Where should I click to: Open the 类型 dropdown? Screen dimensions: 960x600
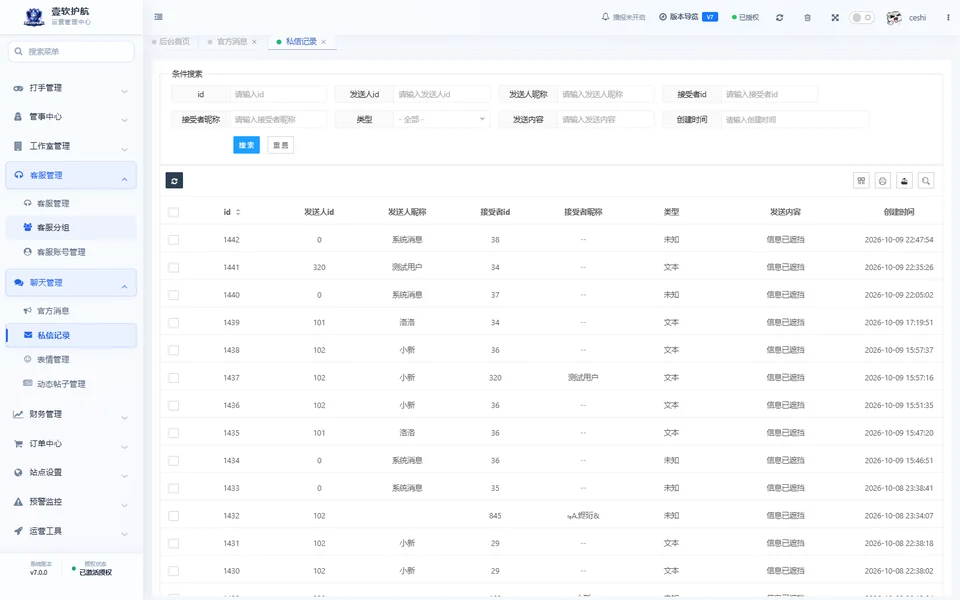click(x=442, y=119)
